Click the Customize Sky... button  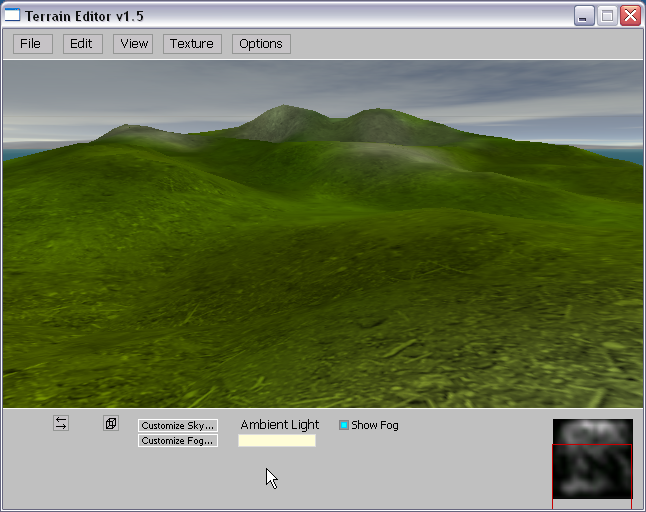pos(178,425)
